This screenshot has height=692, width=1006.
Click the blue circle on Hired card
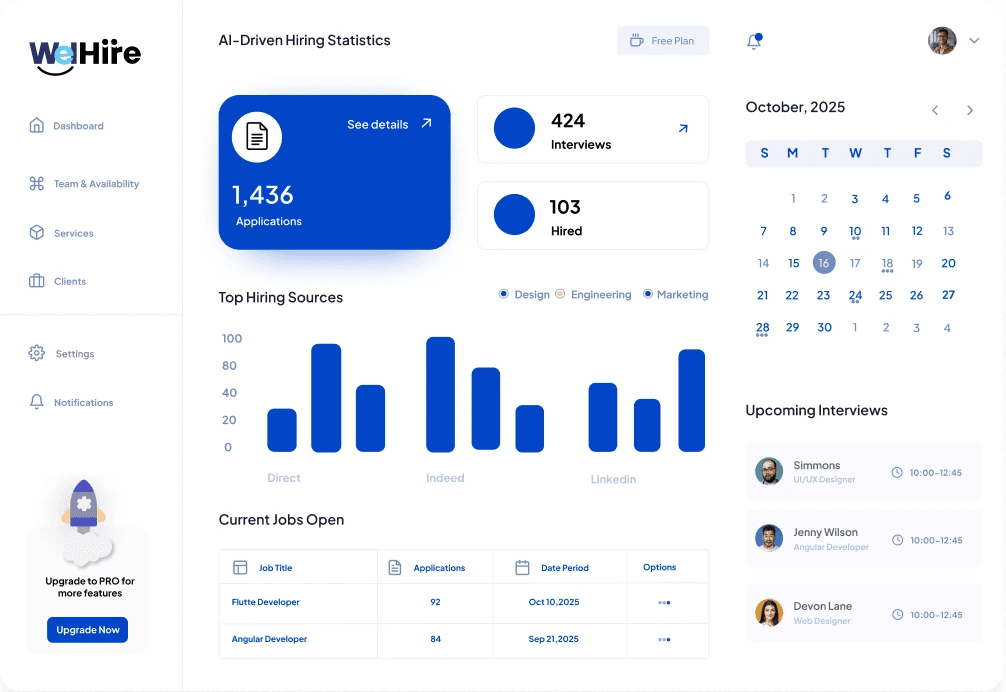(514, 214)
